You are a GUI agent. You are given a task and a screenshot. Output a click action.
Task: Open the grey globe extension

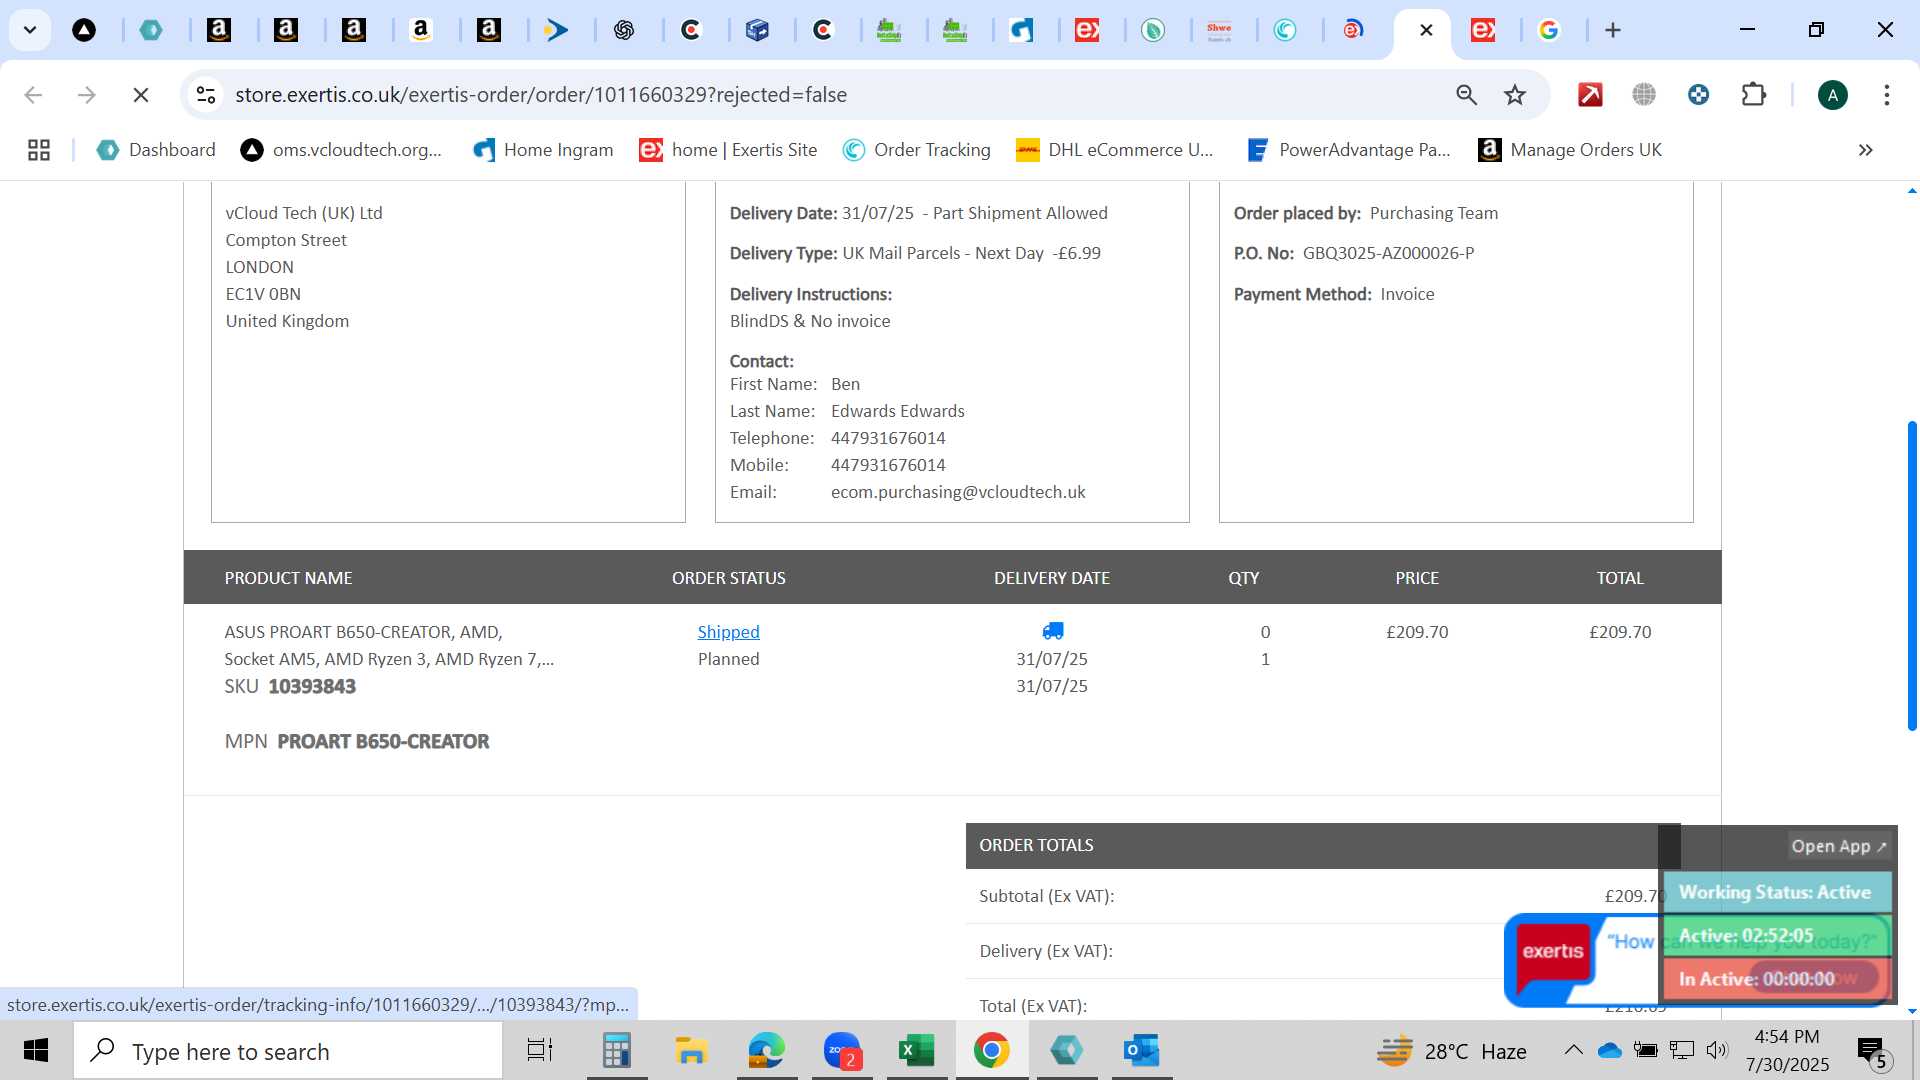[x=1644, y=95]
